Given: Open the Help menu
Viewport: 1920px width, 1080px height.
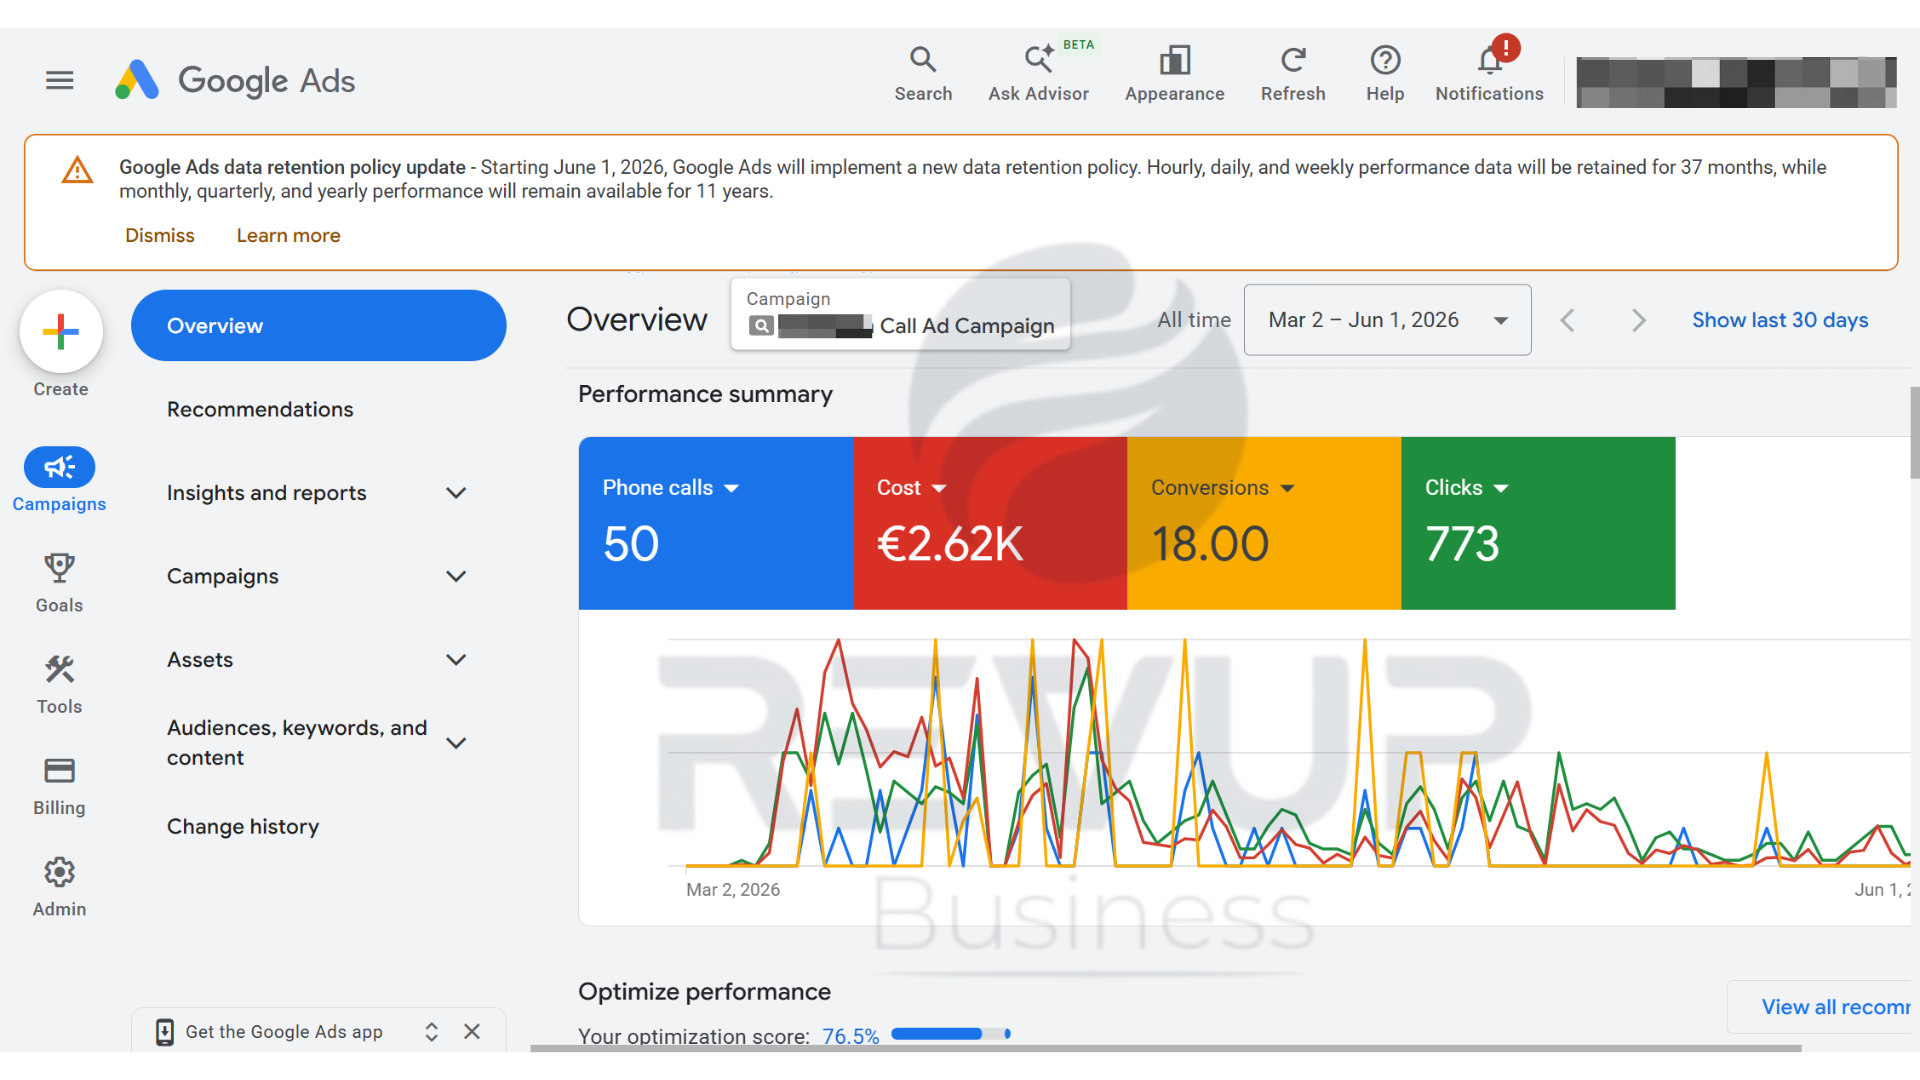Looking at the screenshot, I should point(1385,74).
